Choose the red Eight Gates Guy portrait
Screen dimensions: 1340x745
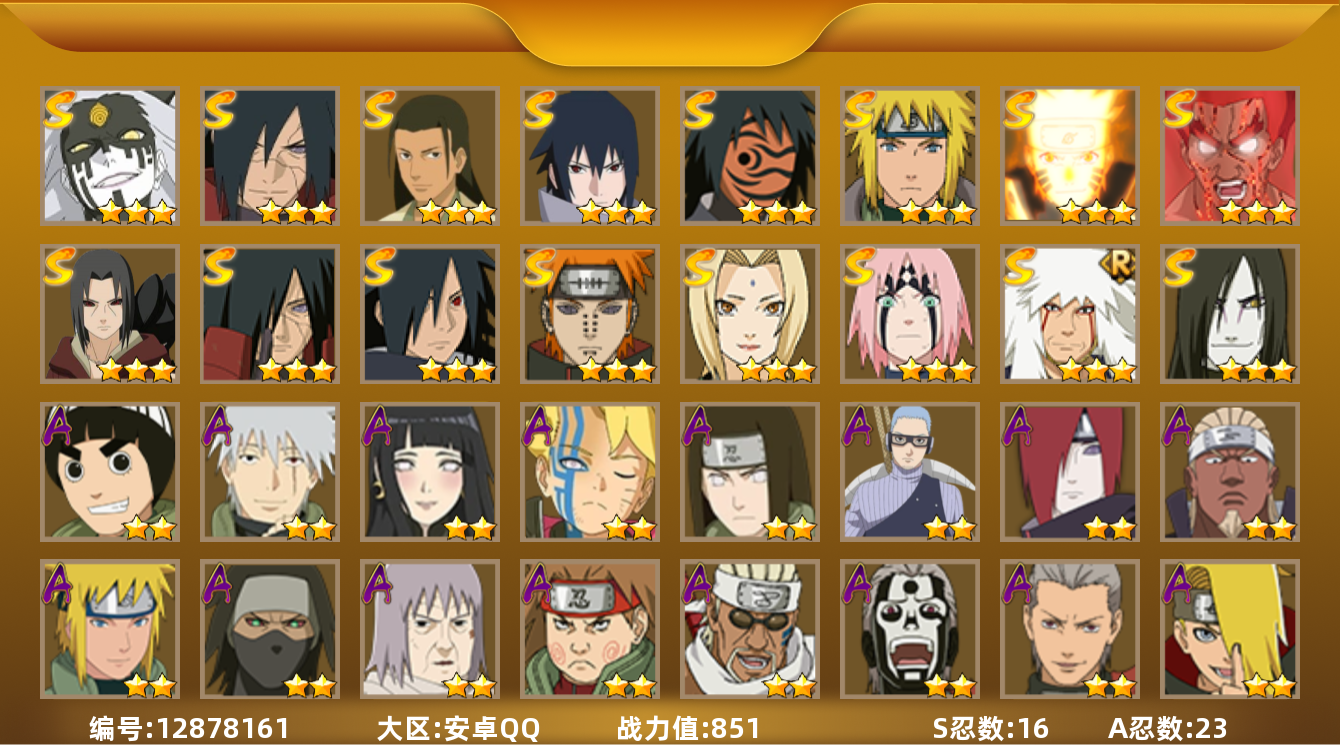[x=1230, y=155]
